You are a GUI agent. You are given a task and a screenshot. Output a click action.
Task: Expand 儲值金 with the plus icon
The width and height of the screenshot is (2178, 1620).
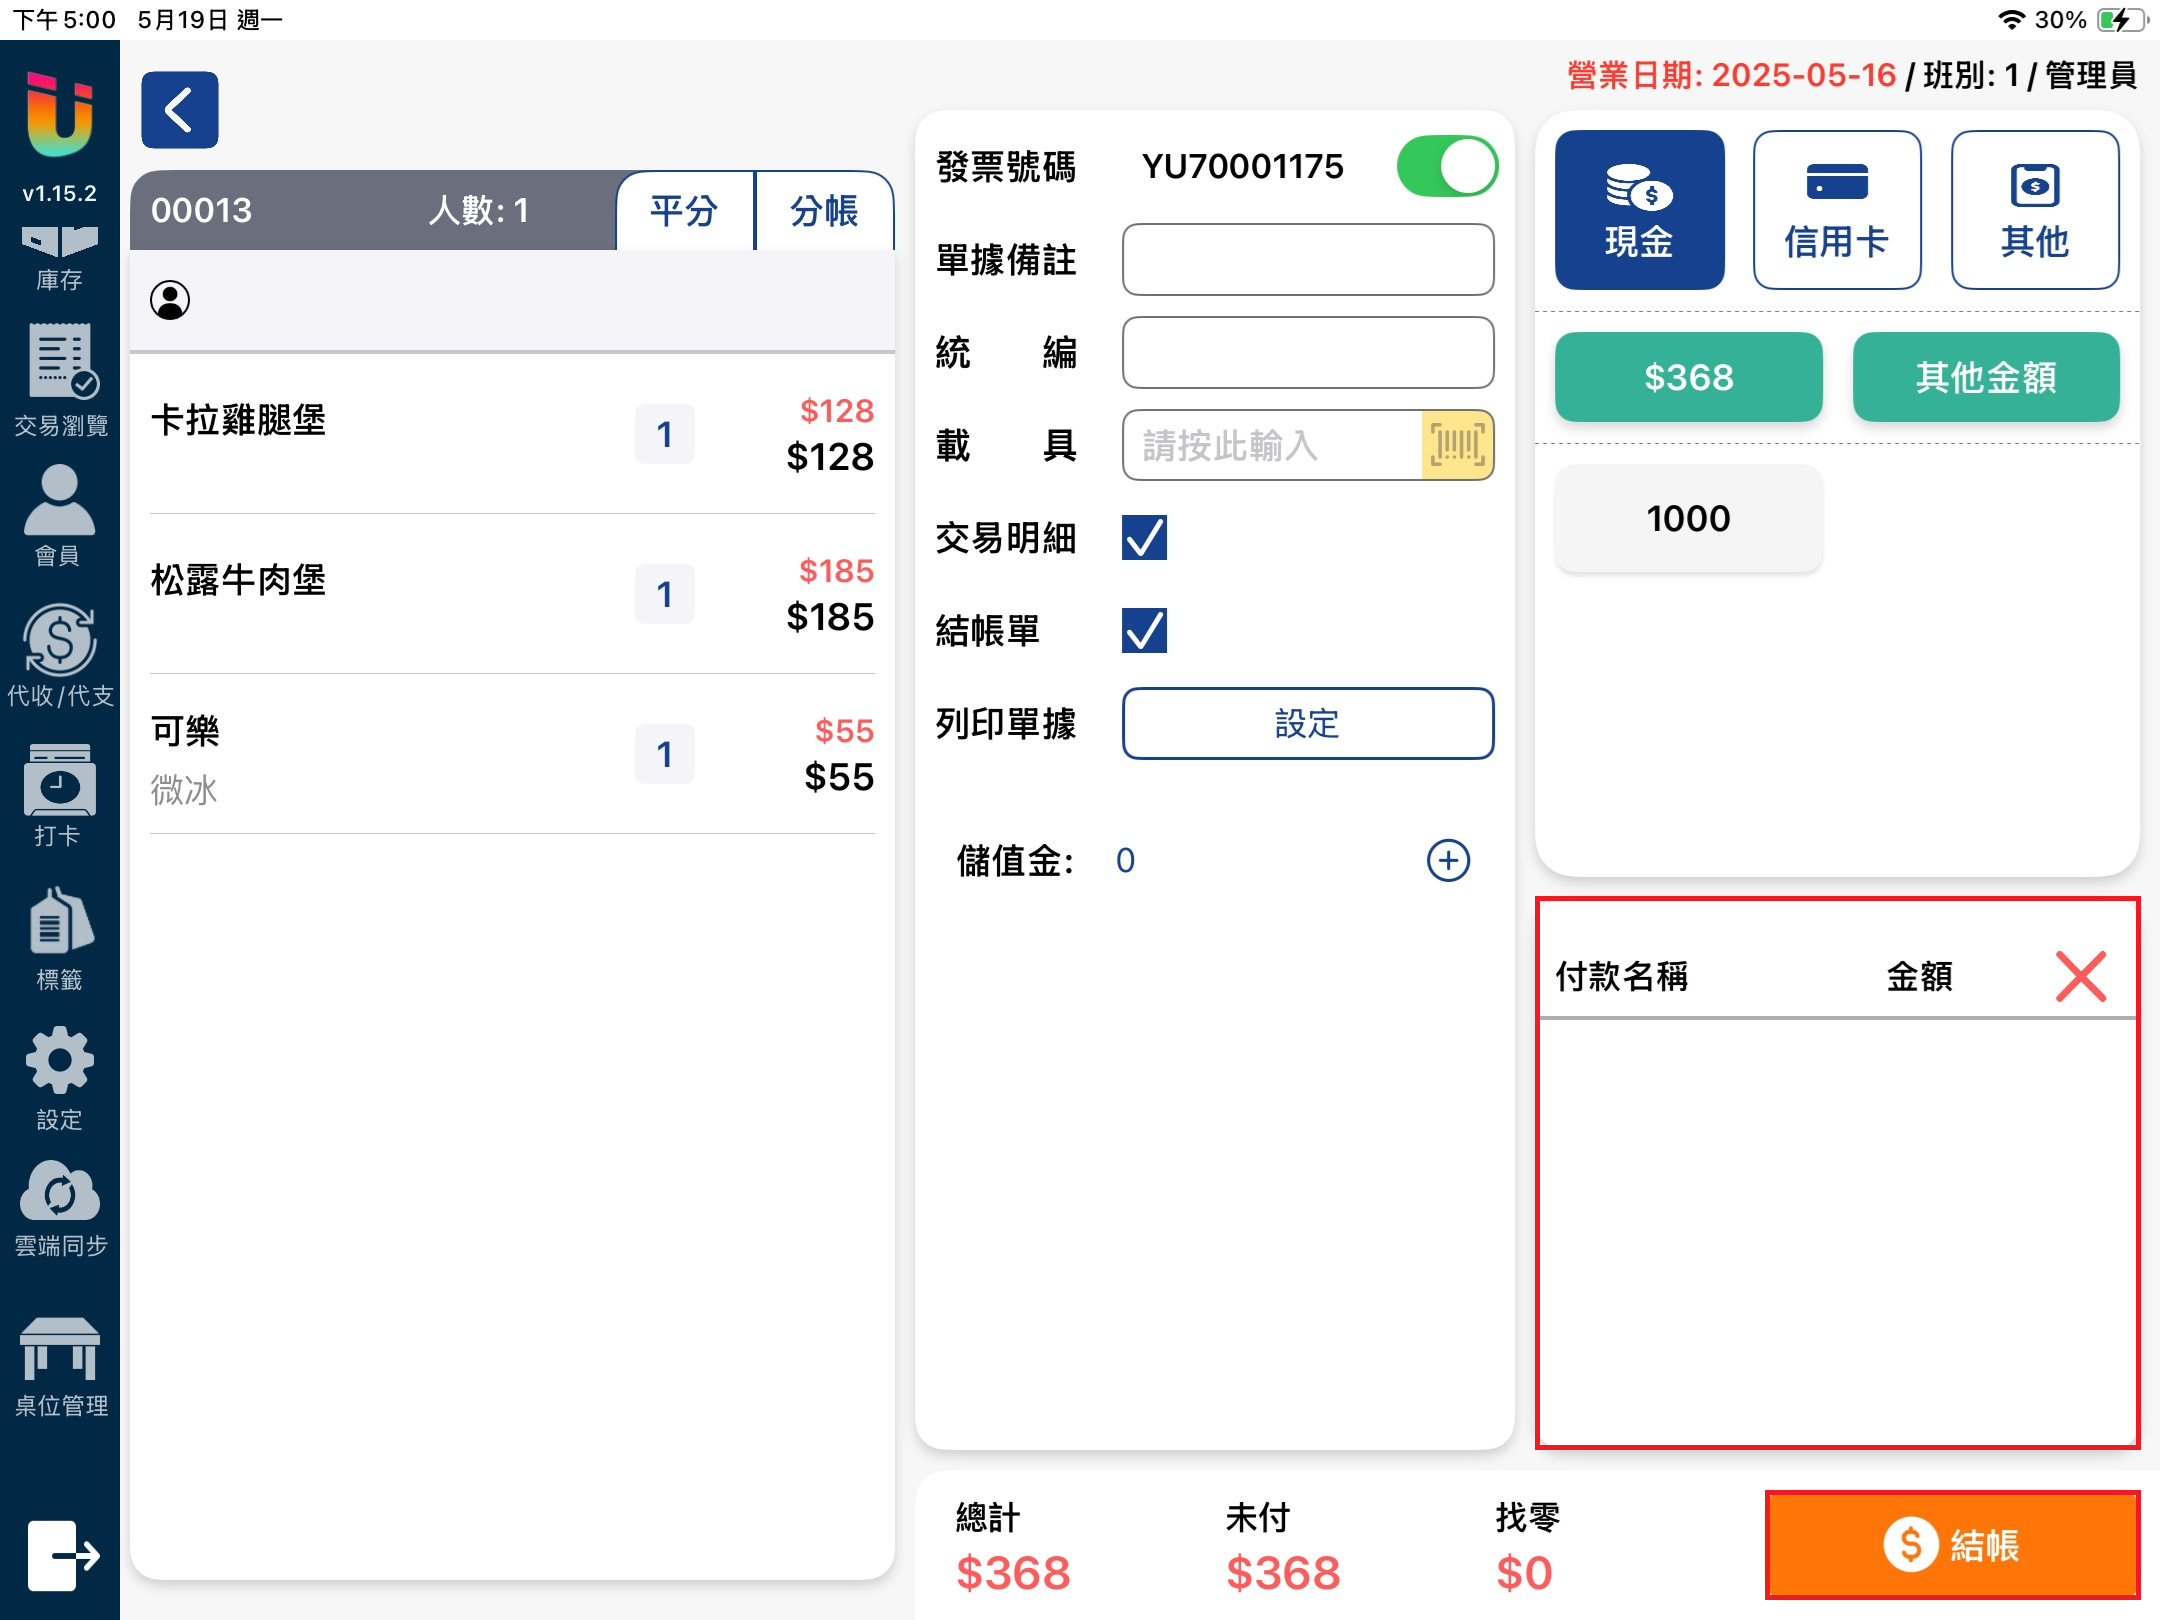click(x=1447, y=860)
